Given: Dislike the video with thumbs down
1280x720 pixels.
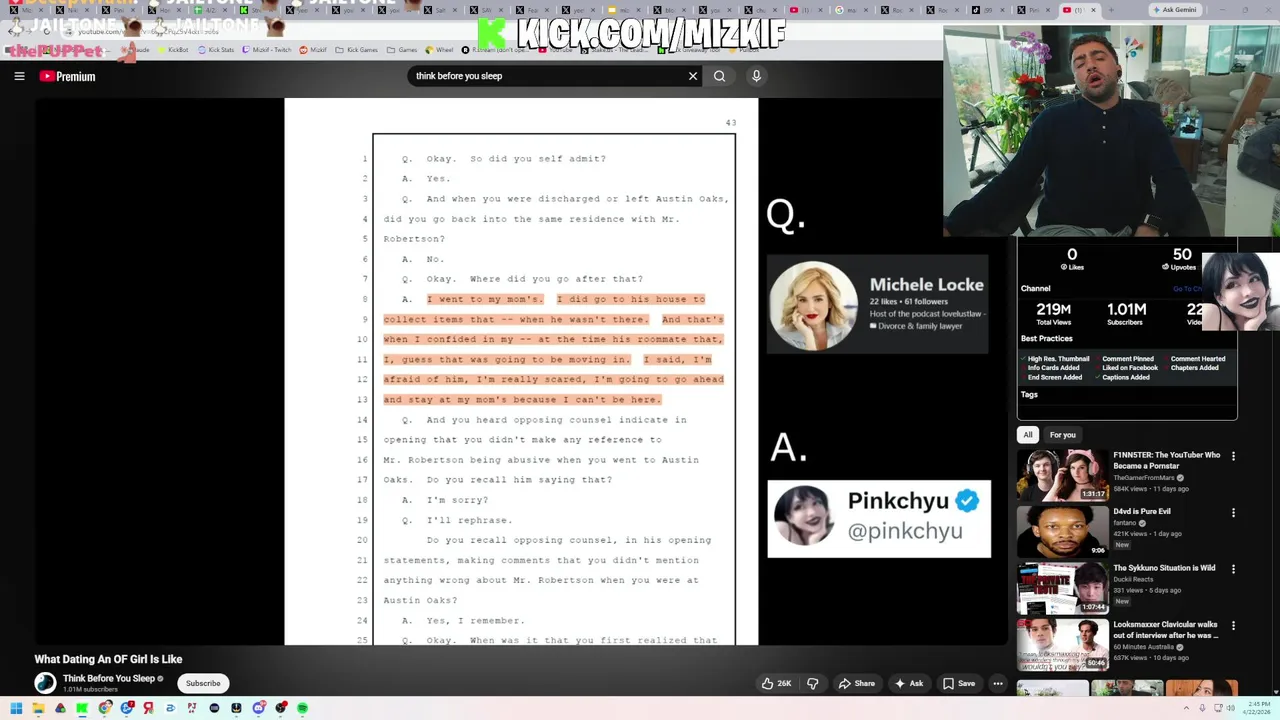Looking at the screenshot, I should (812, 684).
